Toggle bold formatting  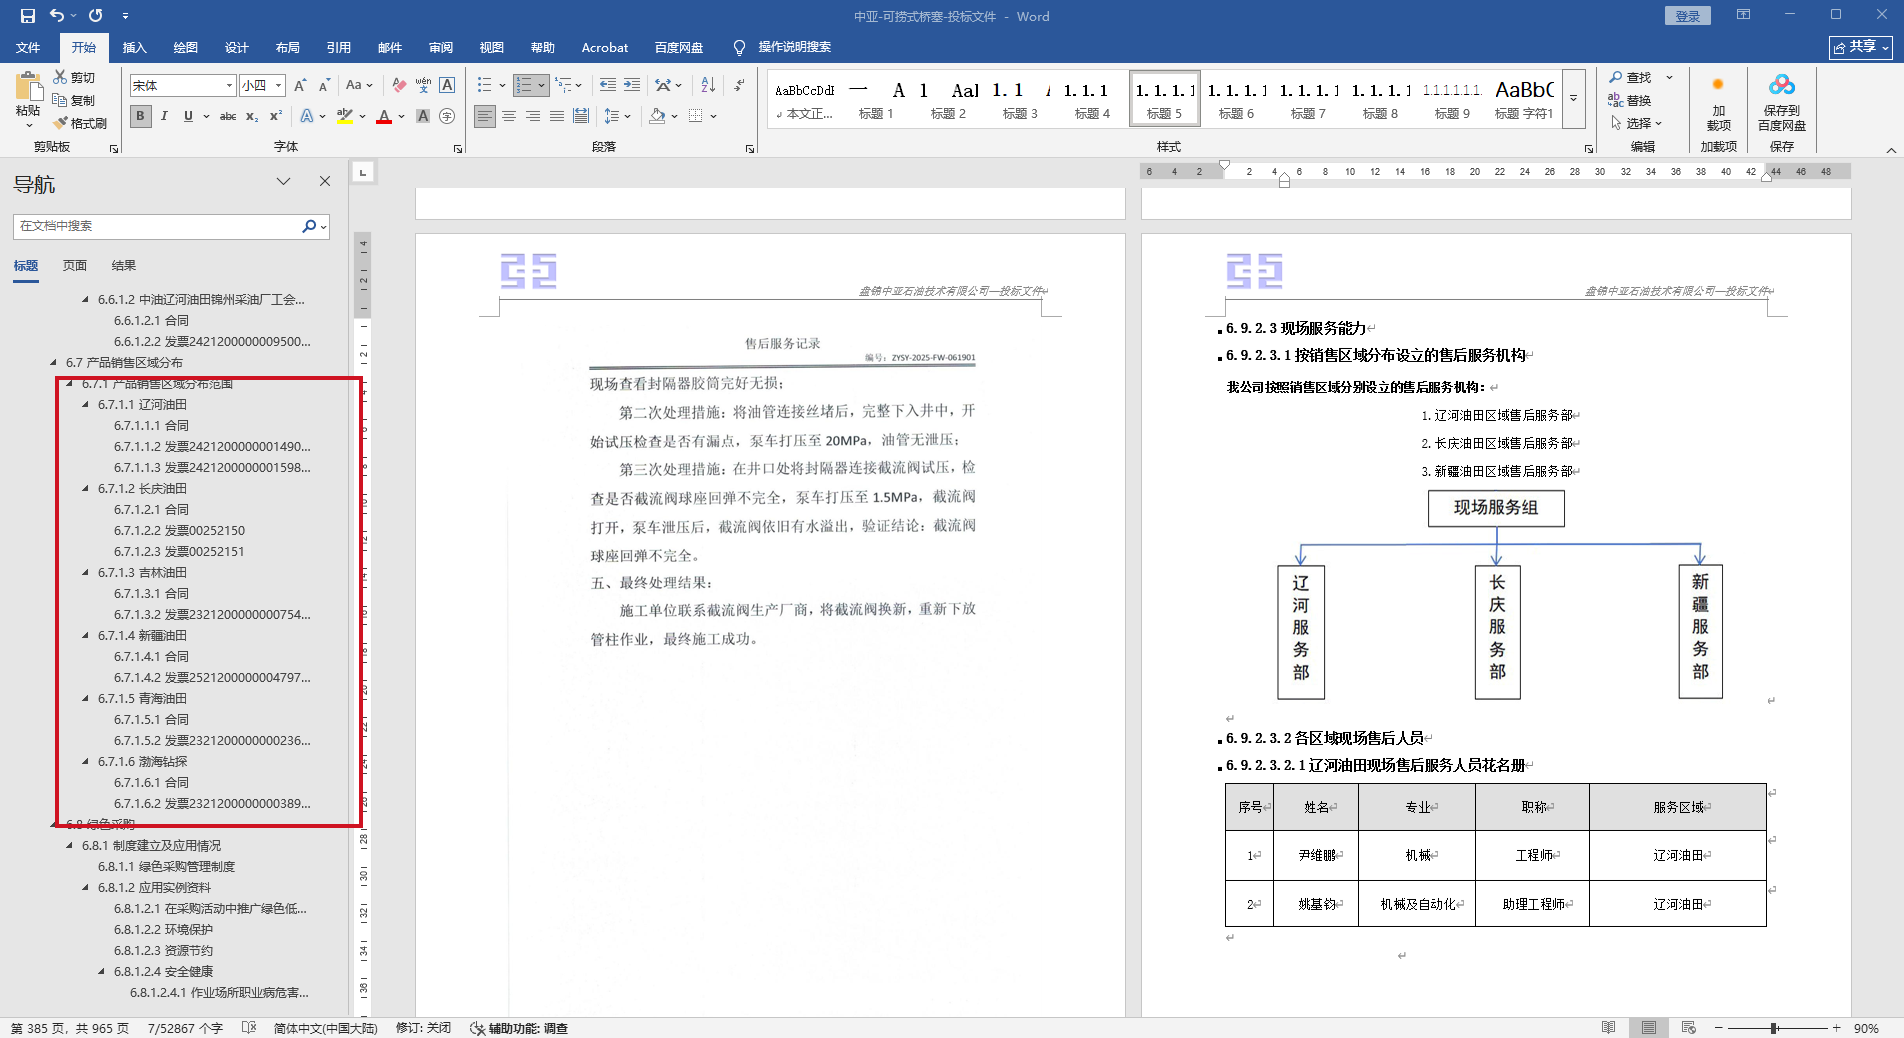point(140,116)
